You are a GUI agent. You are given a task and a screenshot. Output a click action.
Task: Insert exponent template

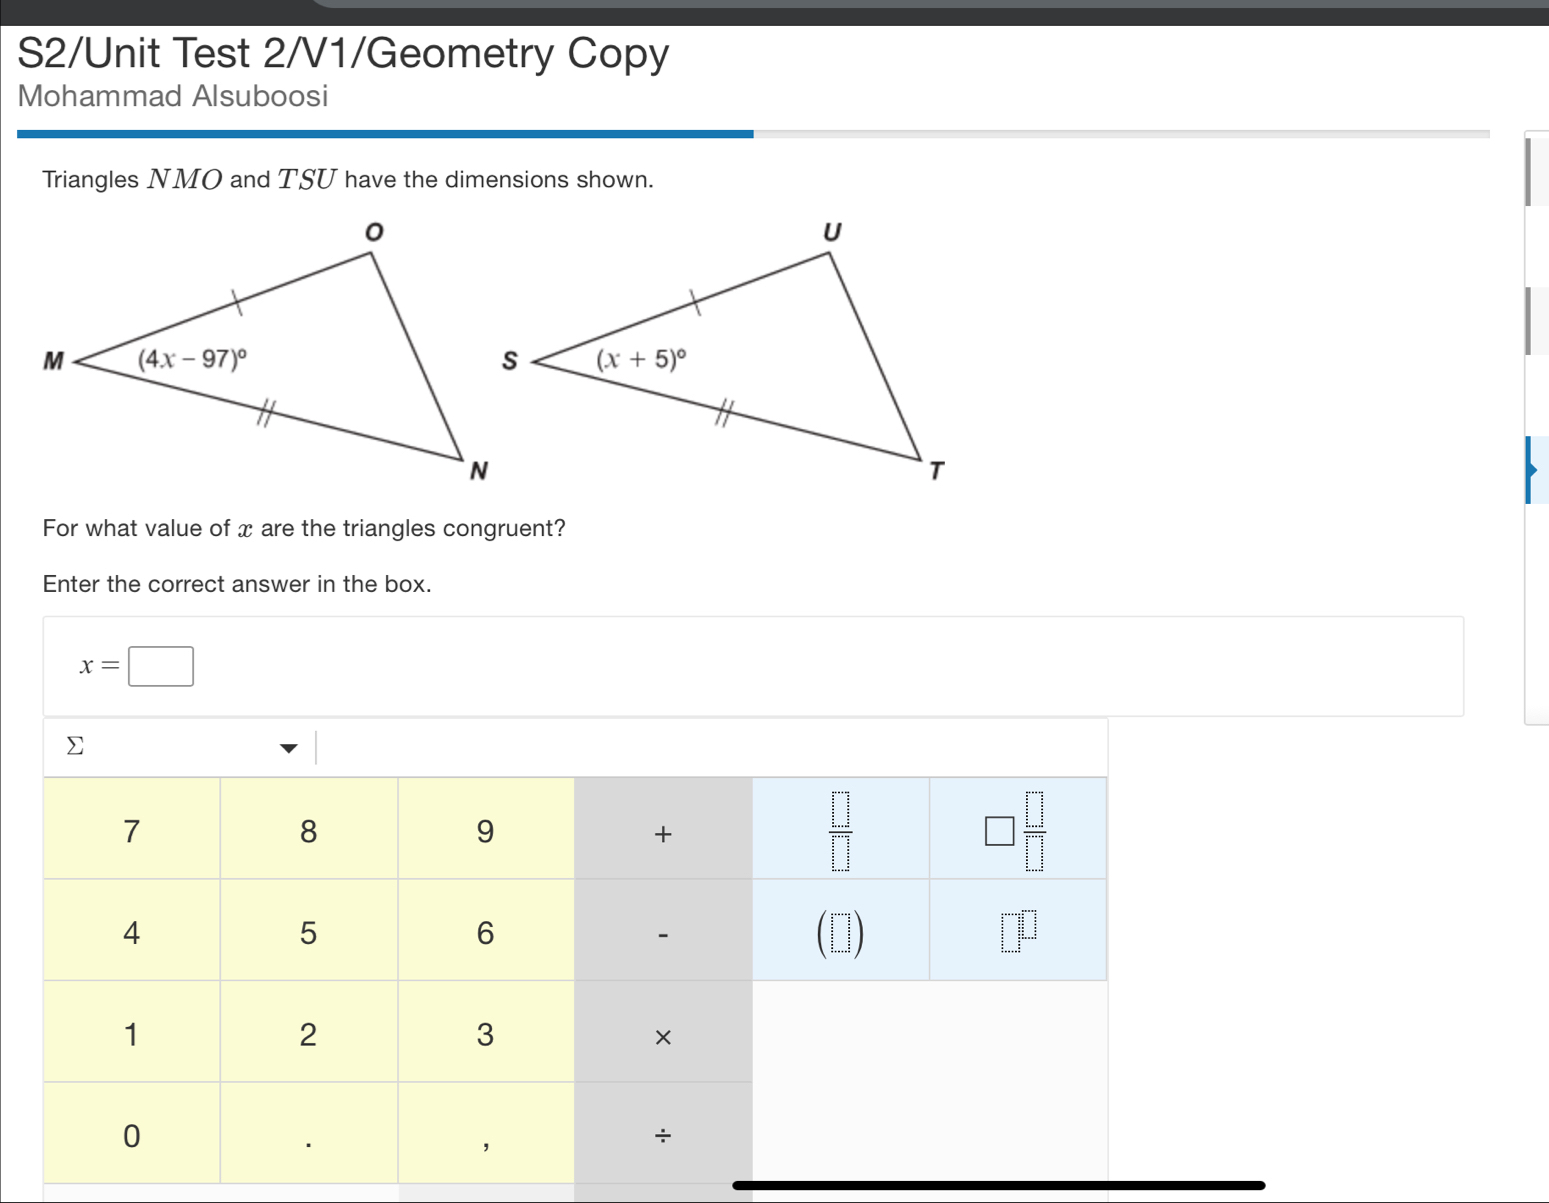point(1017,932)
